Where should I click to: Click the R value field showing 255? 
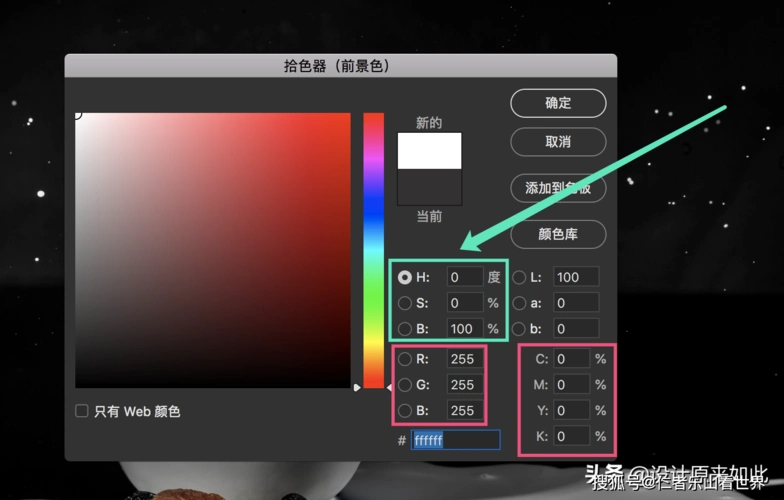(465, 359)
